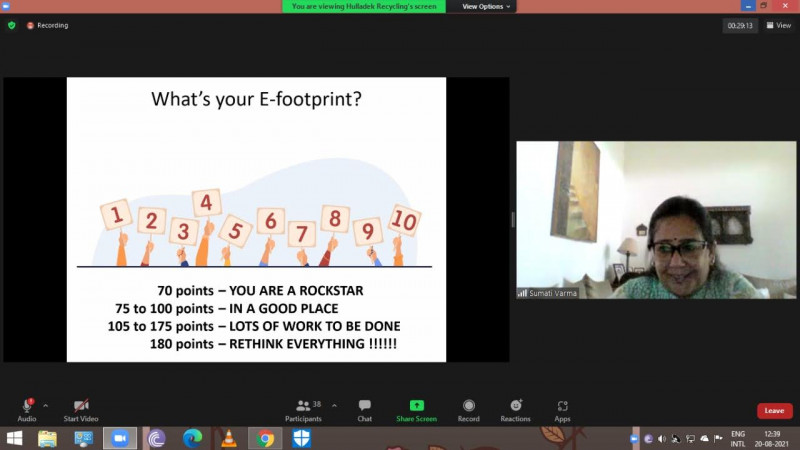Open the View layout menu
Screen dimensions: 800x450
point(778,26)
